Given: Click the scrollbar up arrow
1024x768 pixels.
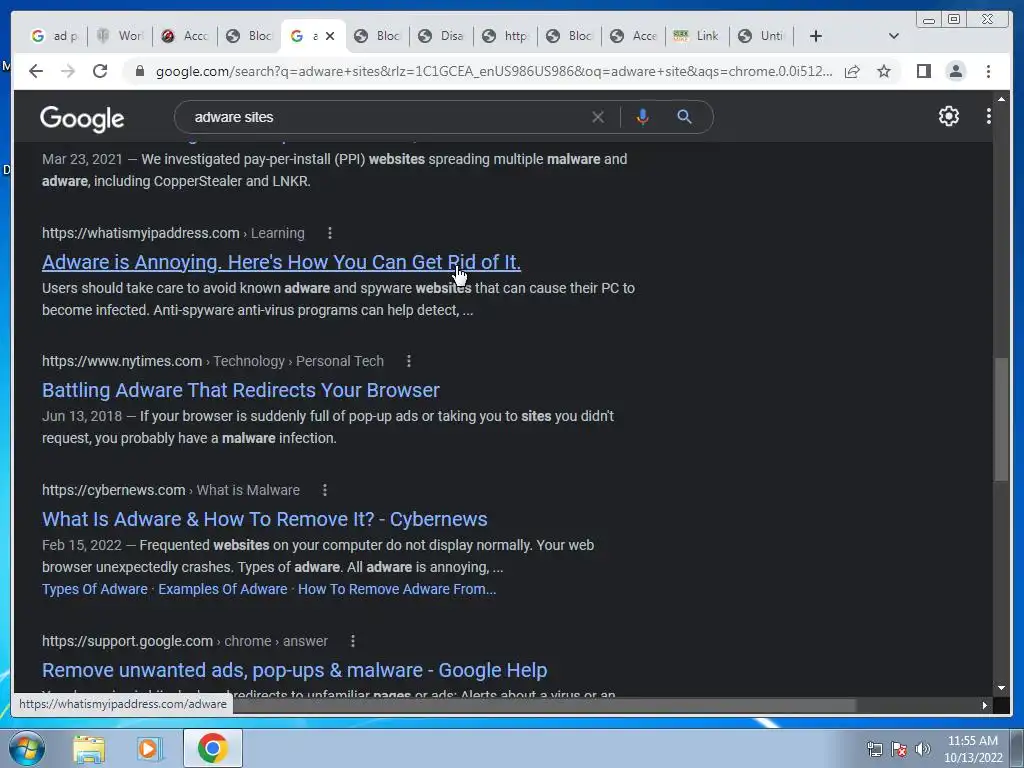Looking at the screenshot, I should [1001, 99].
